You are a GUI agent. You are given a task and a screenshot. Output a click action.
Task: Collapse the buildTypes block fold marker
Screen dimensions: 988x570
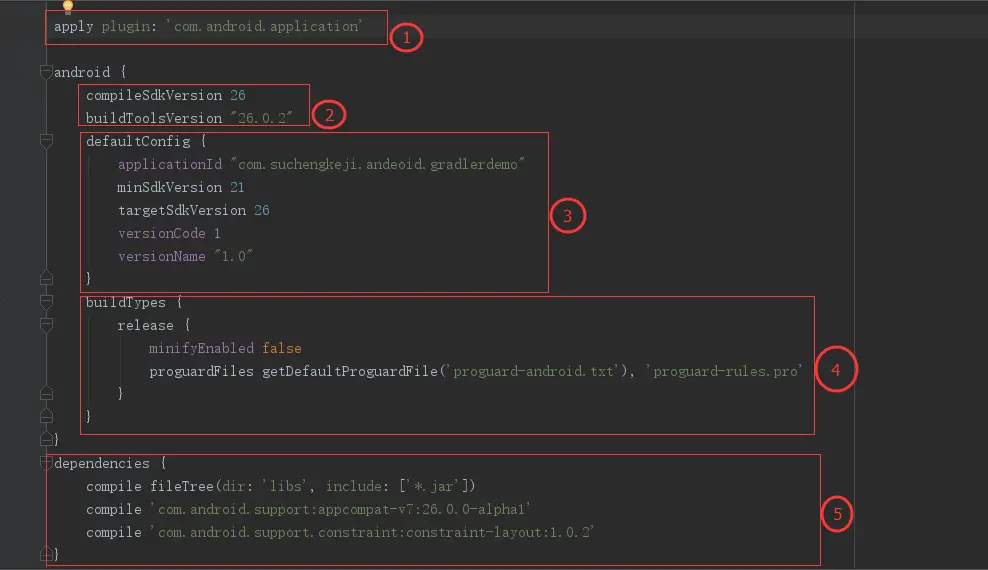(46, 302)
